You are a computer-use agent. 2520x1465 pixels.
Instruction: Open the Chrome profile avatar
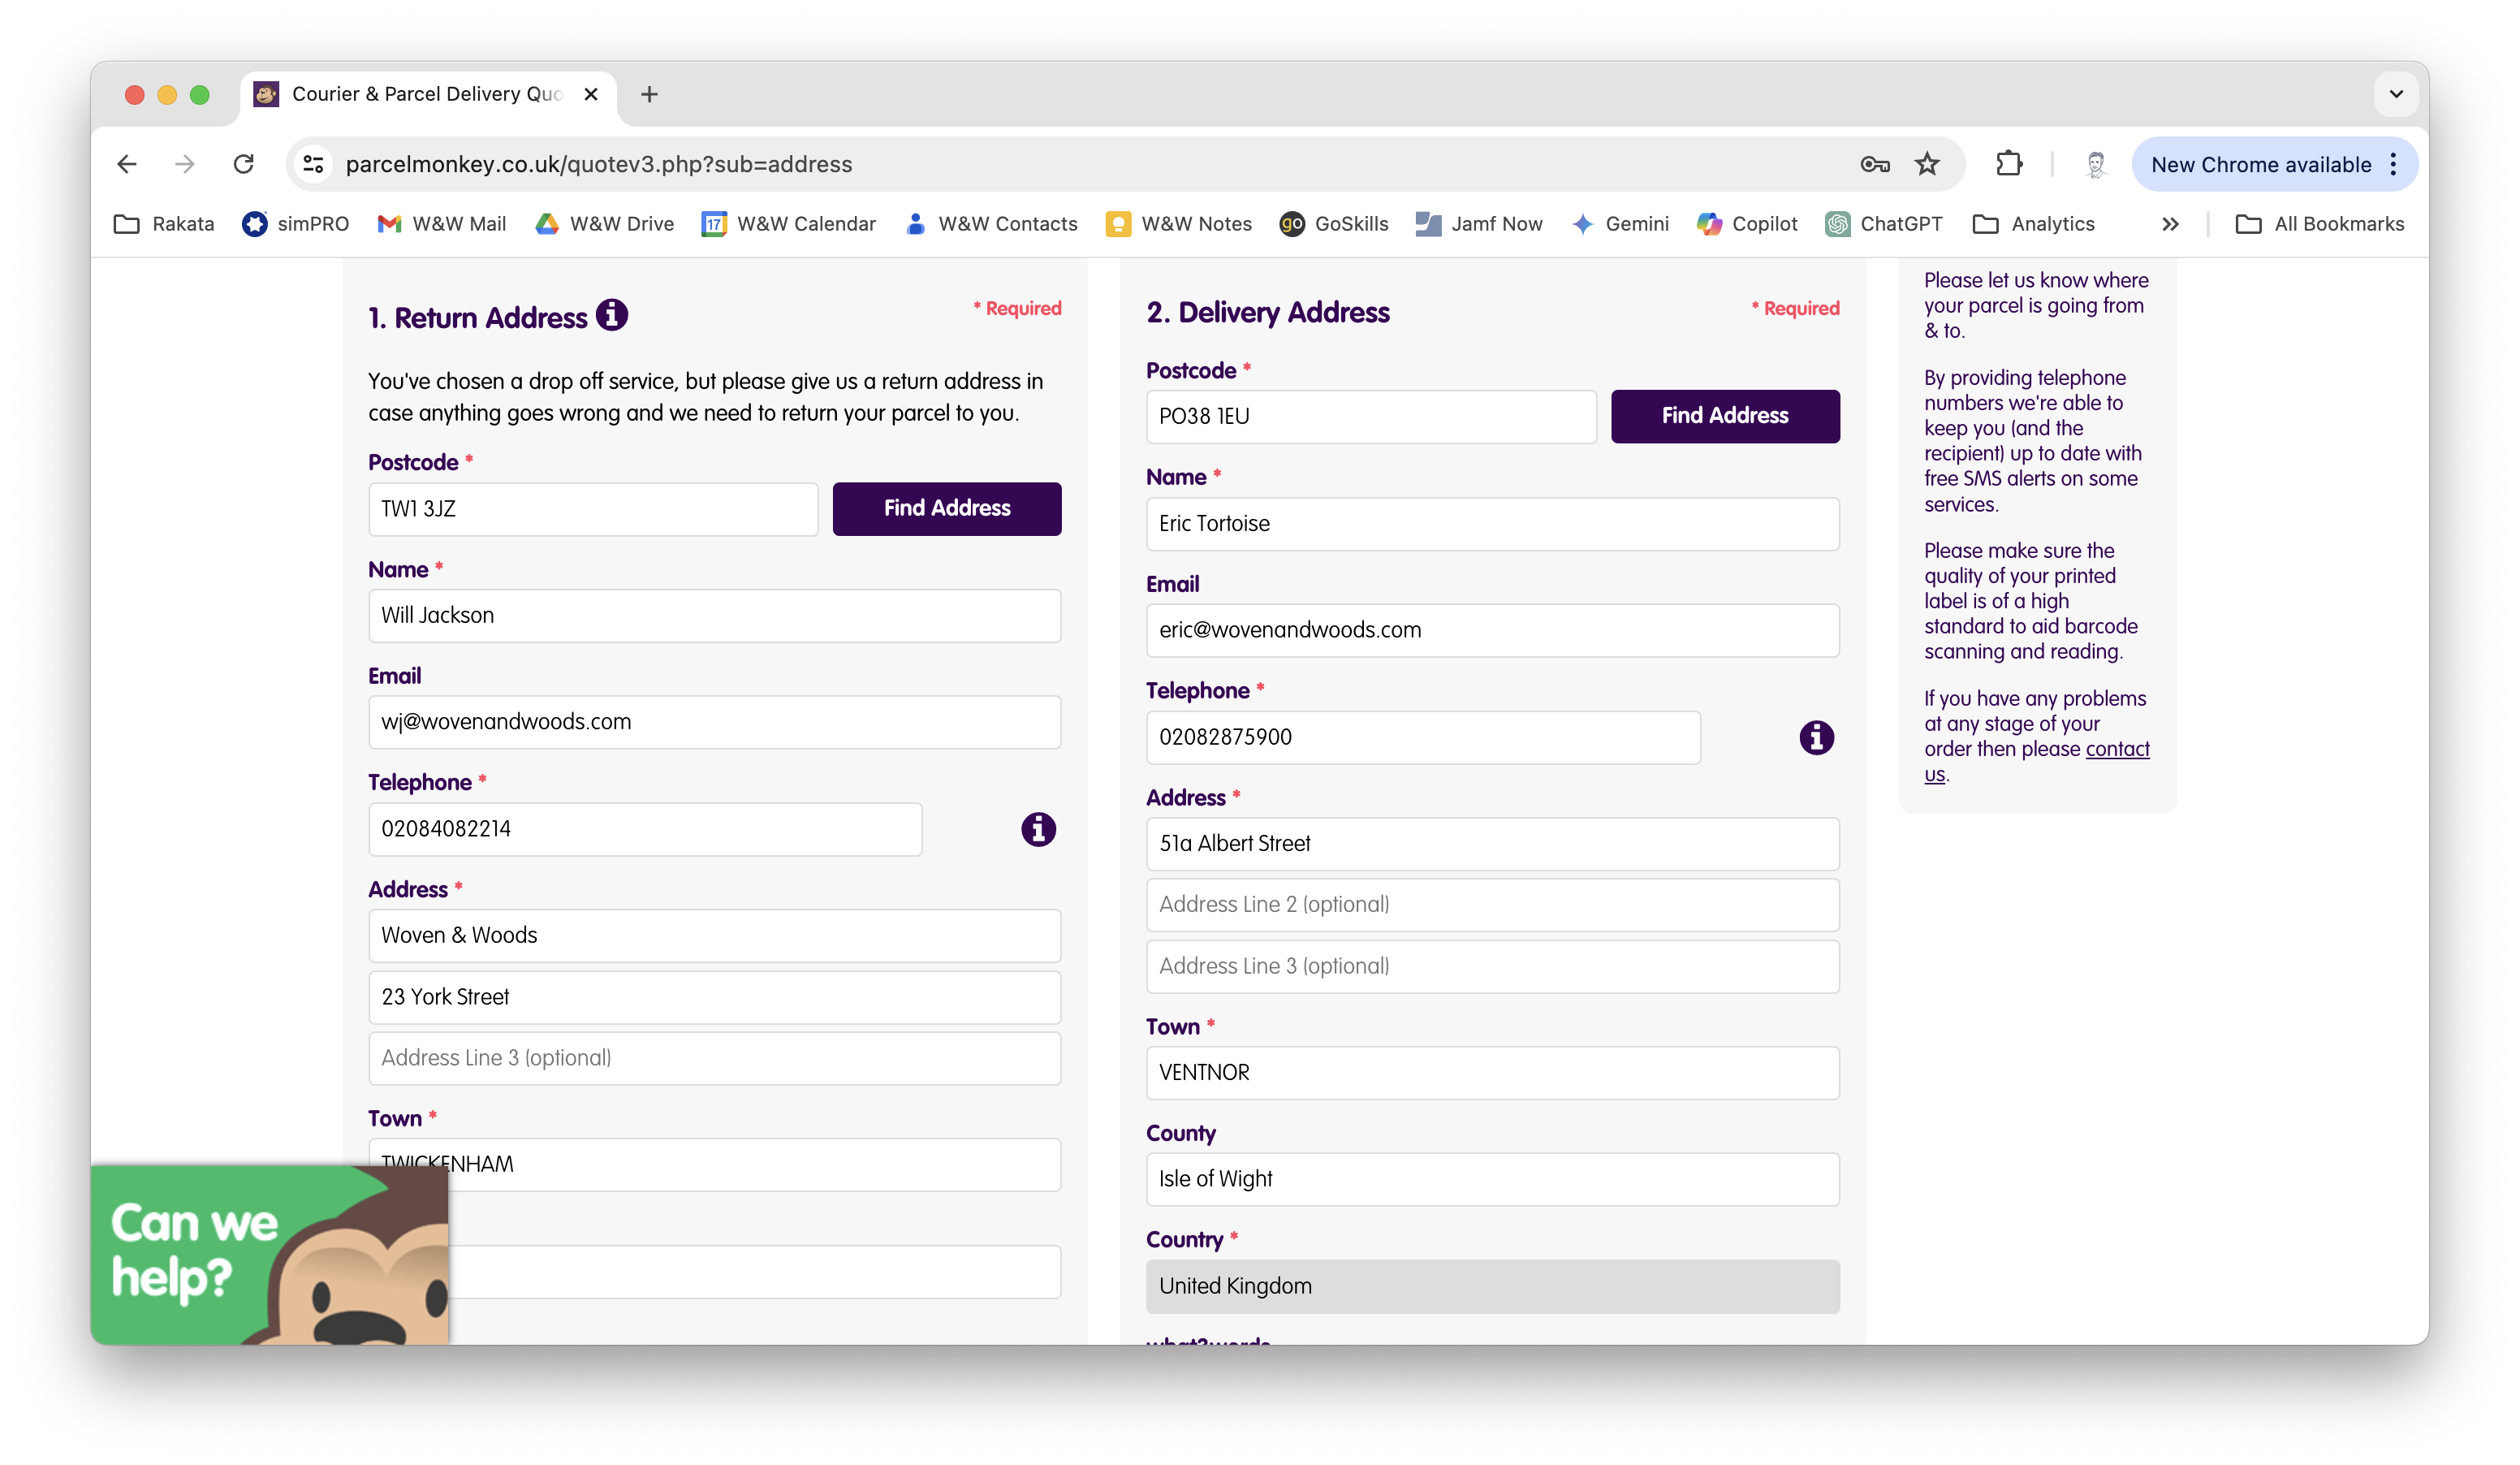click(2095, 164)
